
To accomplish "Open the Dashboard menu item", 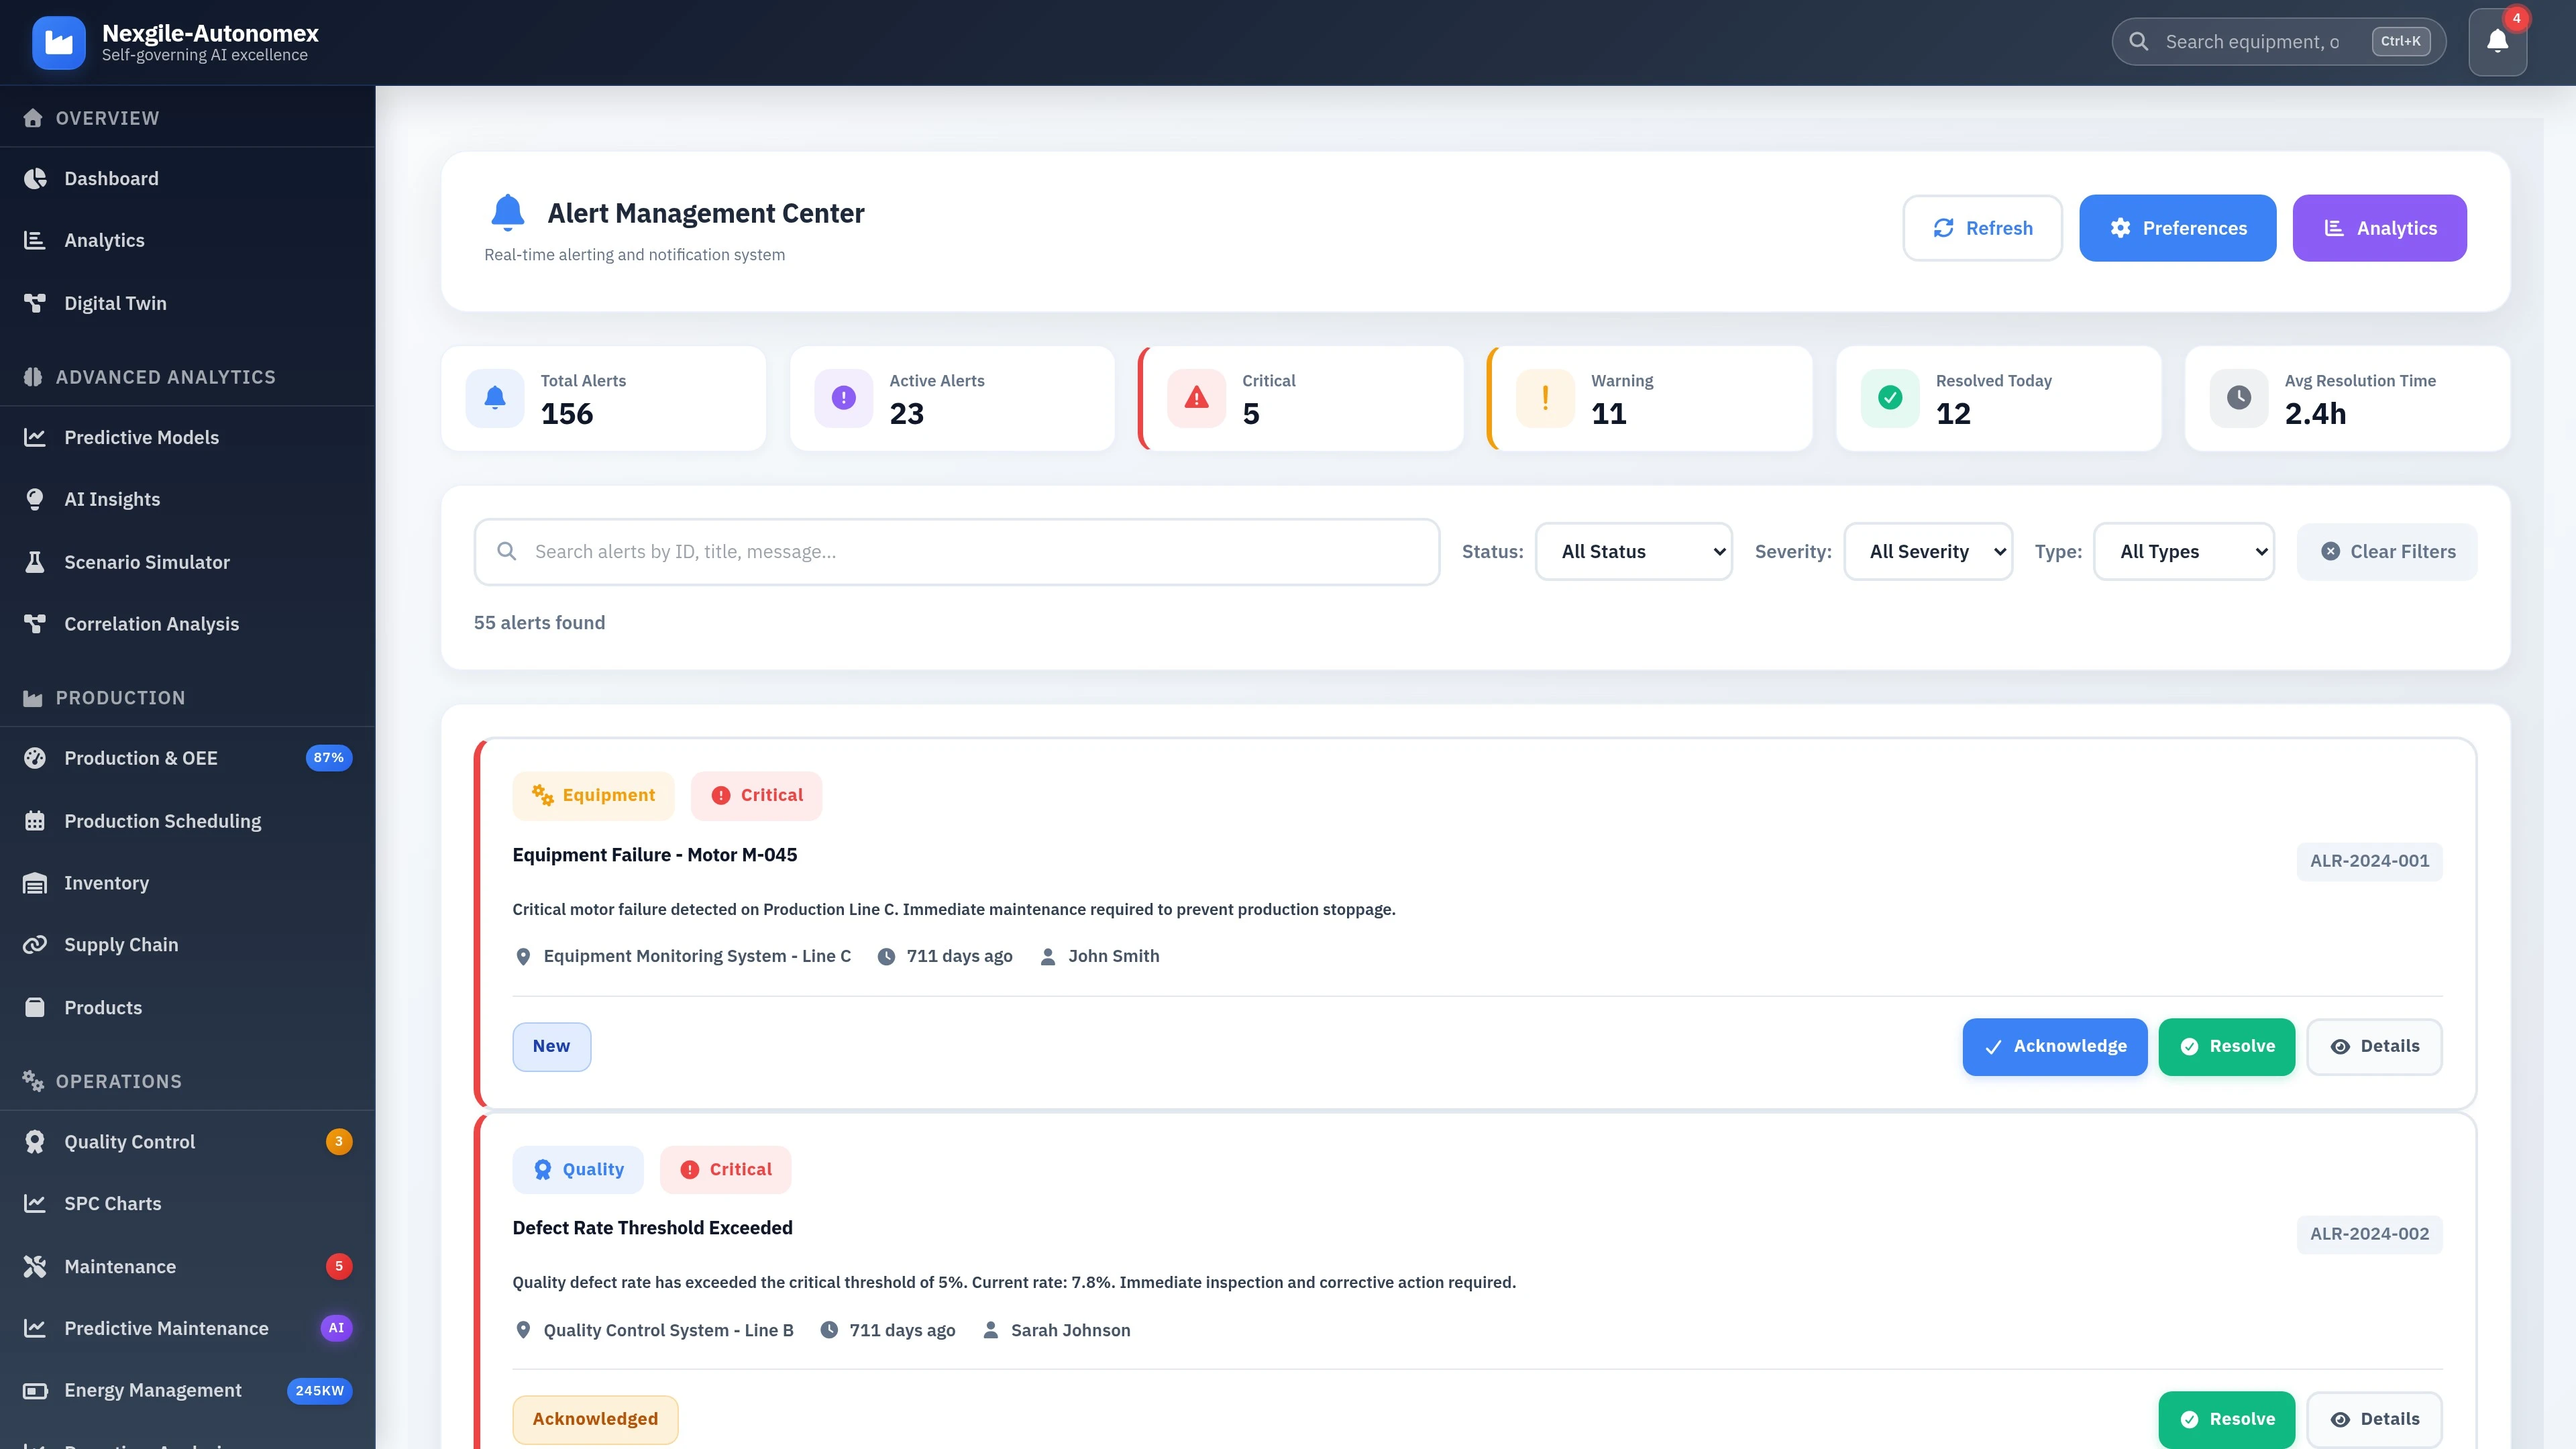I will 110,178.
